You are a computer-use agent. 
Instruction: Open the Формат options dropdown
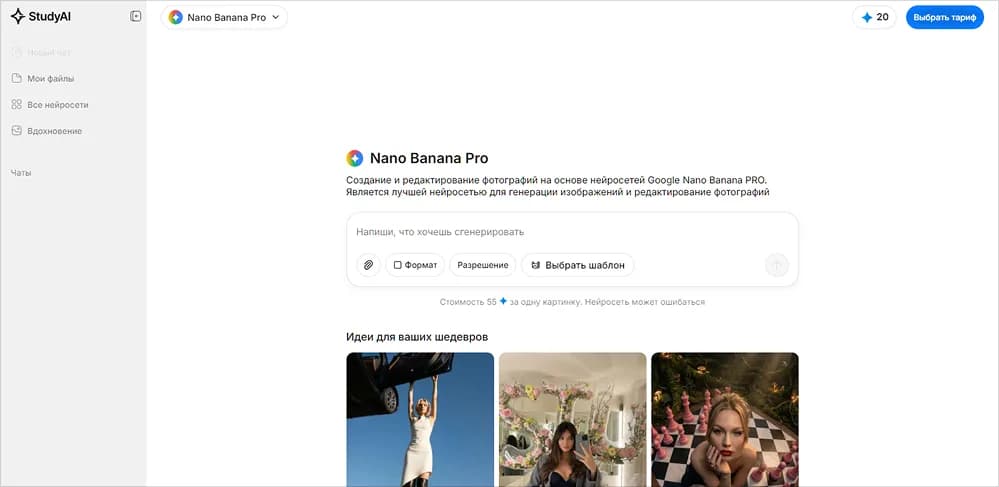415,265
